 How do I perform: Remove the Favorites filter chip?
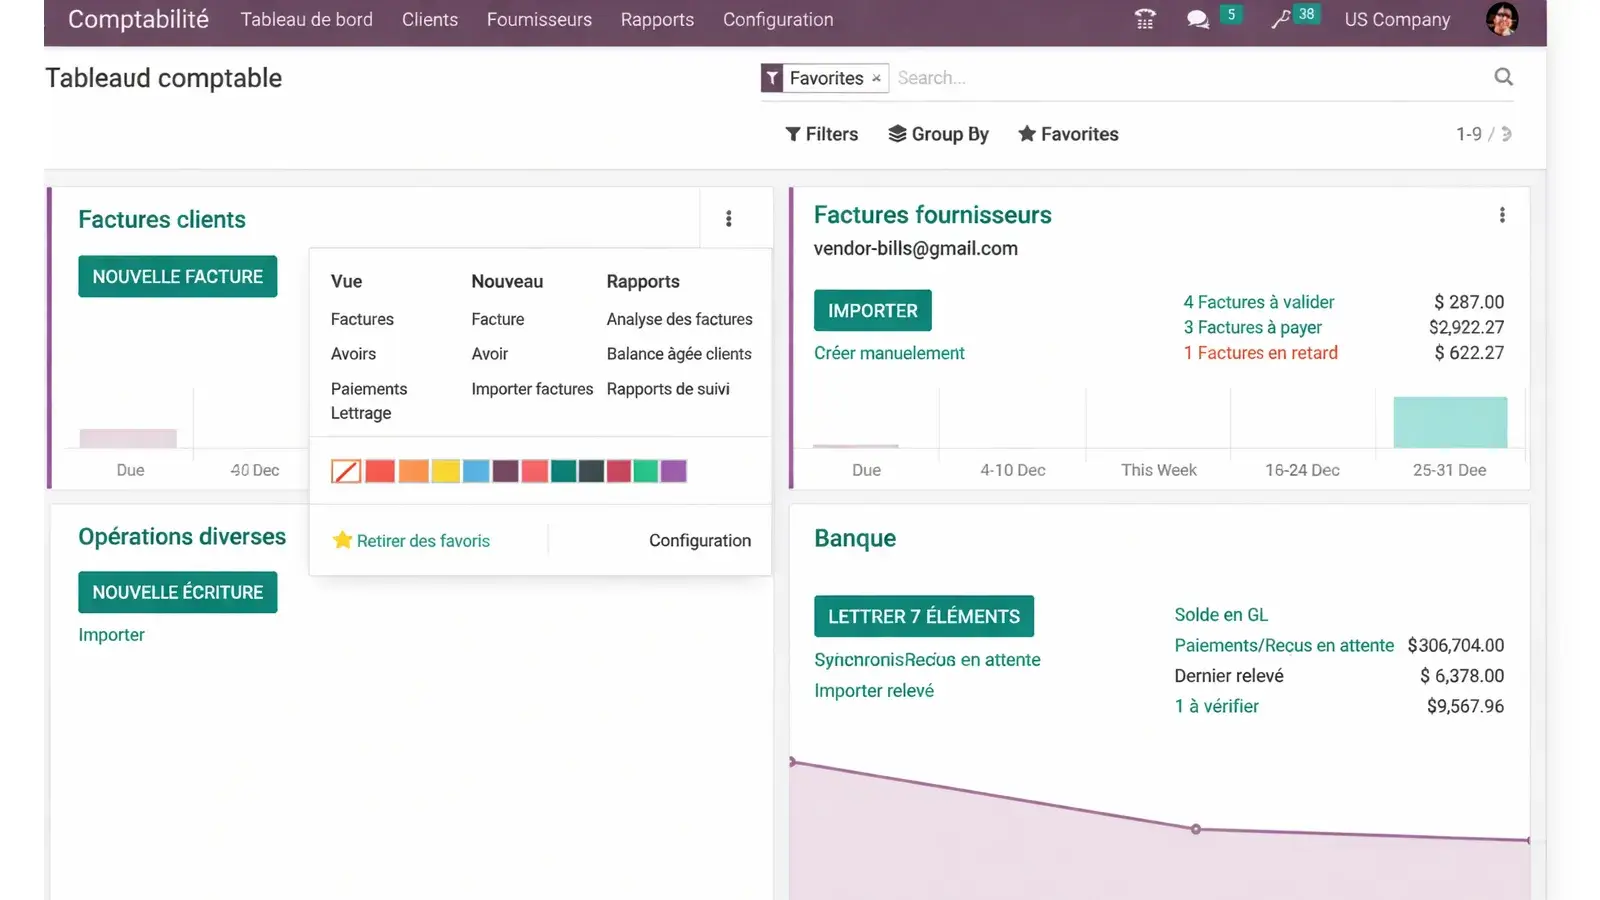[x=876, y=78]
